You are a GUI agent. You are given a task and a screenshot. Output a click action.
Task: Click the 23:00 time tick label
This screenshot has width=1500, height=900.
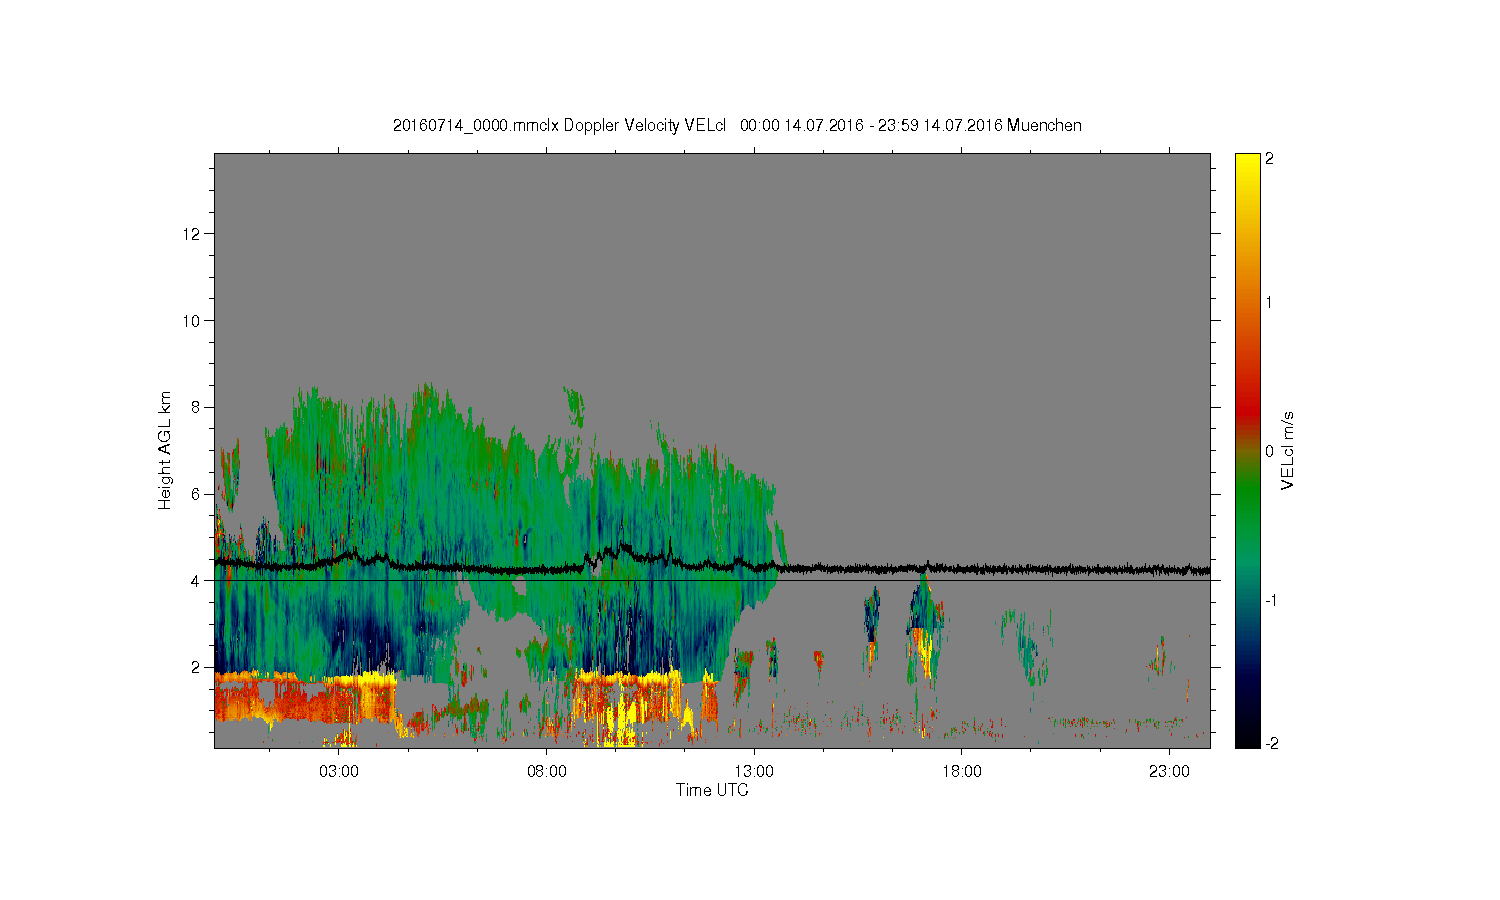(x=1169, y=772)
